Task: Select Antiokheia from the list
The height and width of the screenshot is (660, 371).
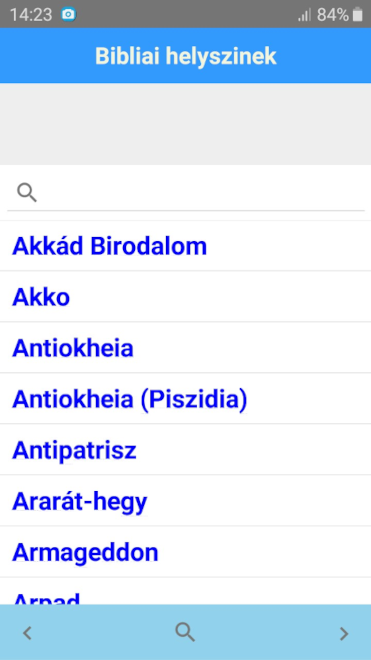Action: [185, 348]
